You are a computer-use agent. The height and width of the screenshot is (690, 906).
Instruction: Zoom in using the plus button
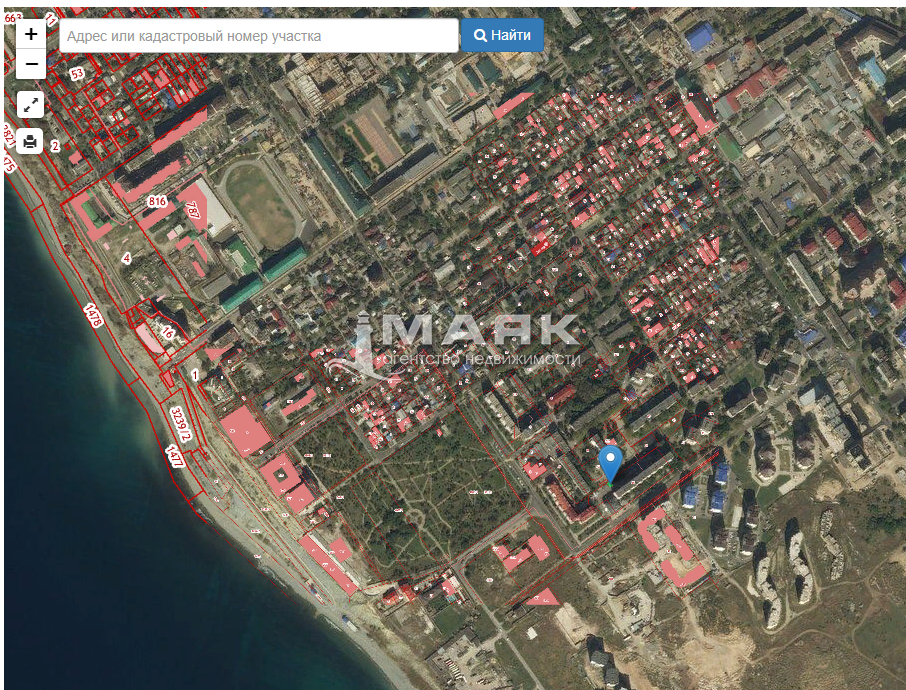31,34
